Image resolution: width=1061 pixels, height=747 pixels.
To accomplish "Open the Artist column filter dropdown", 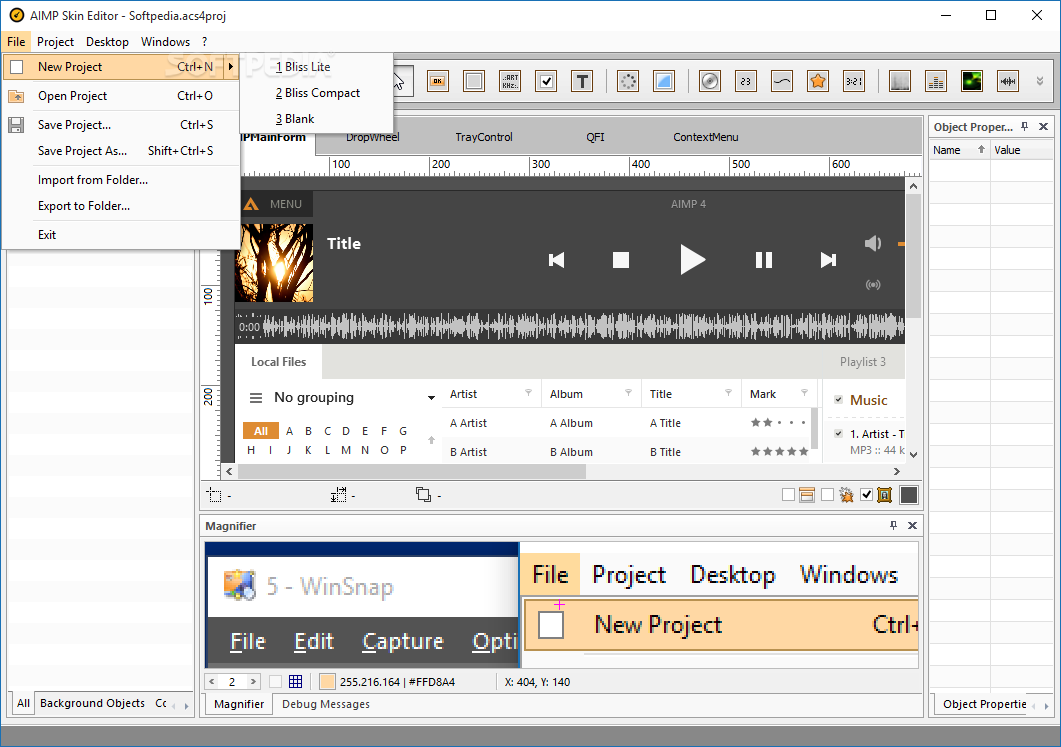I will tap(528, 392).
